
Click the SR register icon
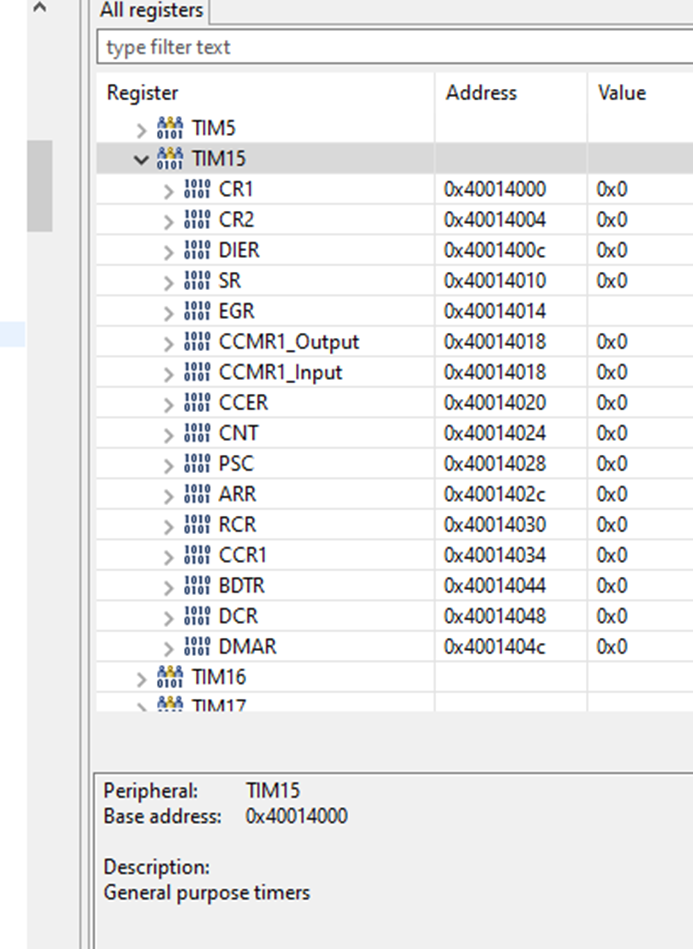pyautogui.click(x=197, y=280)
